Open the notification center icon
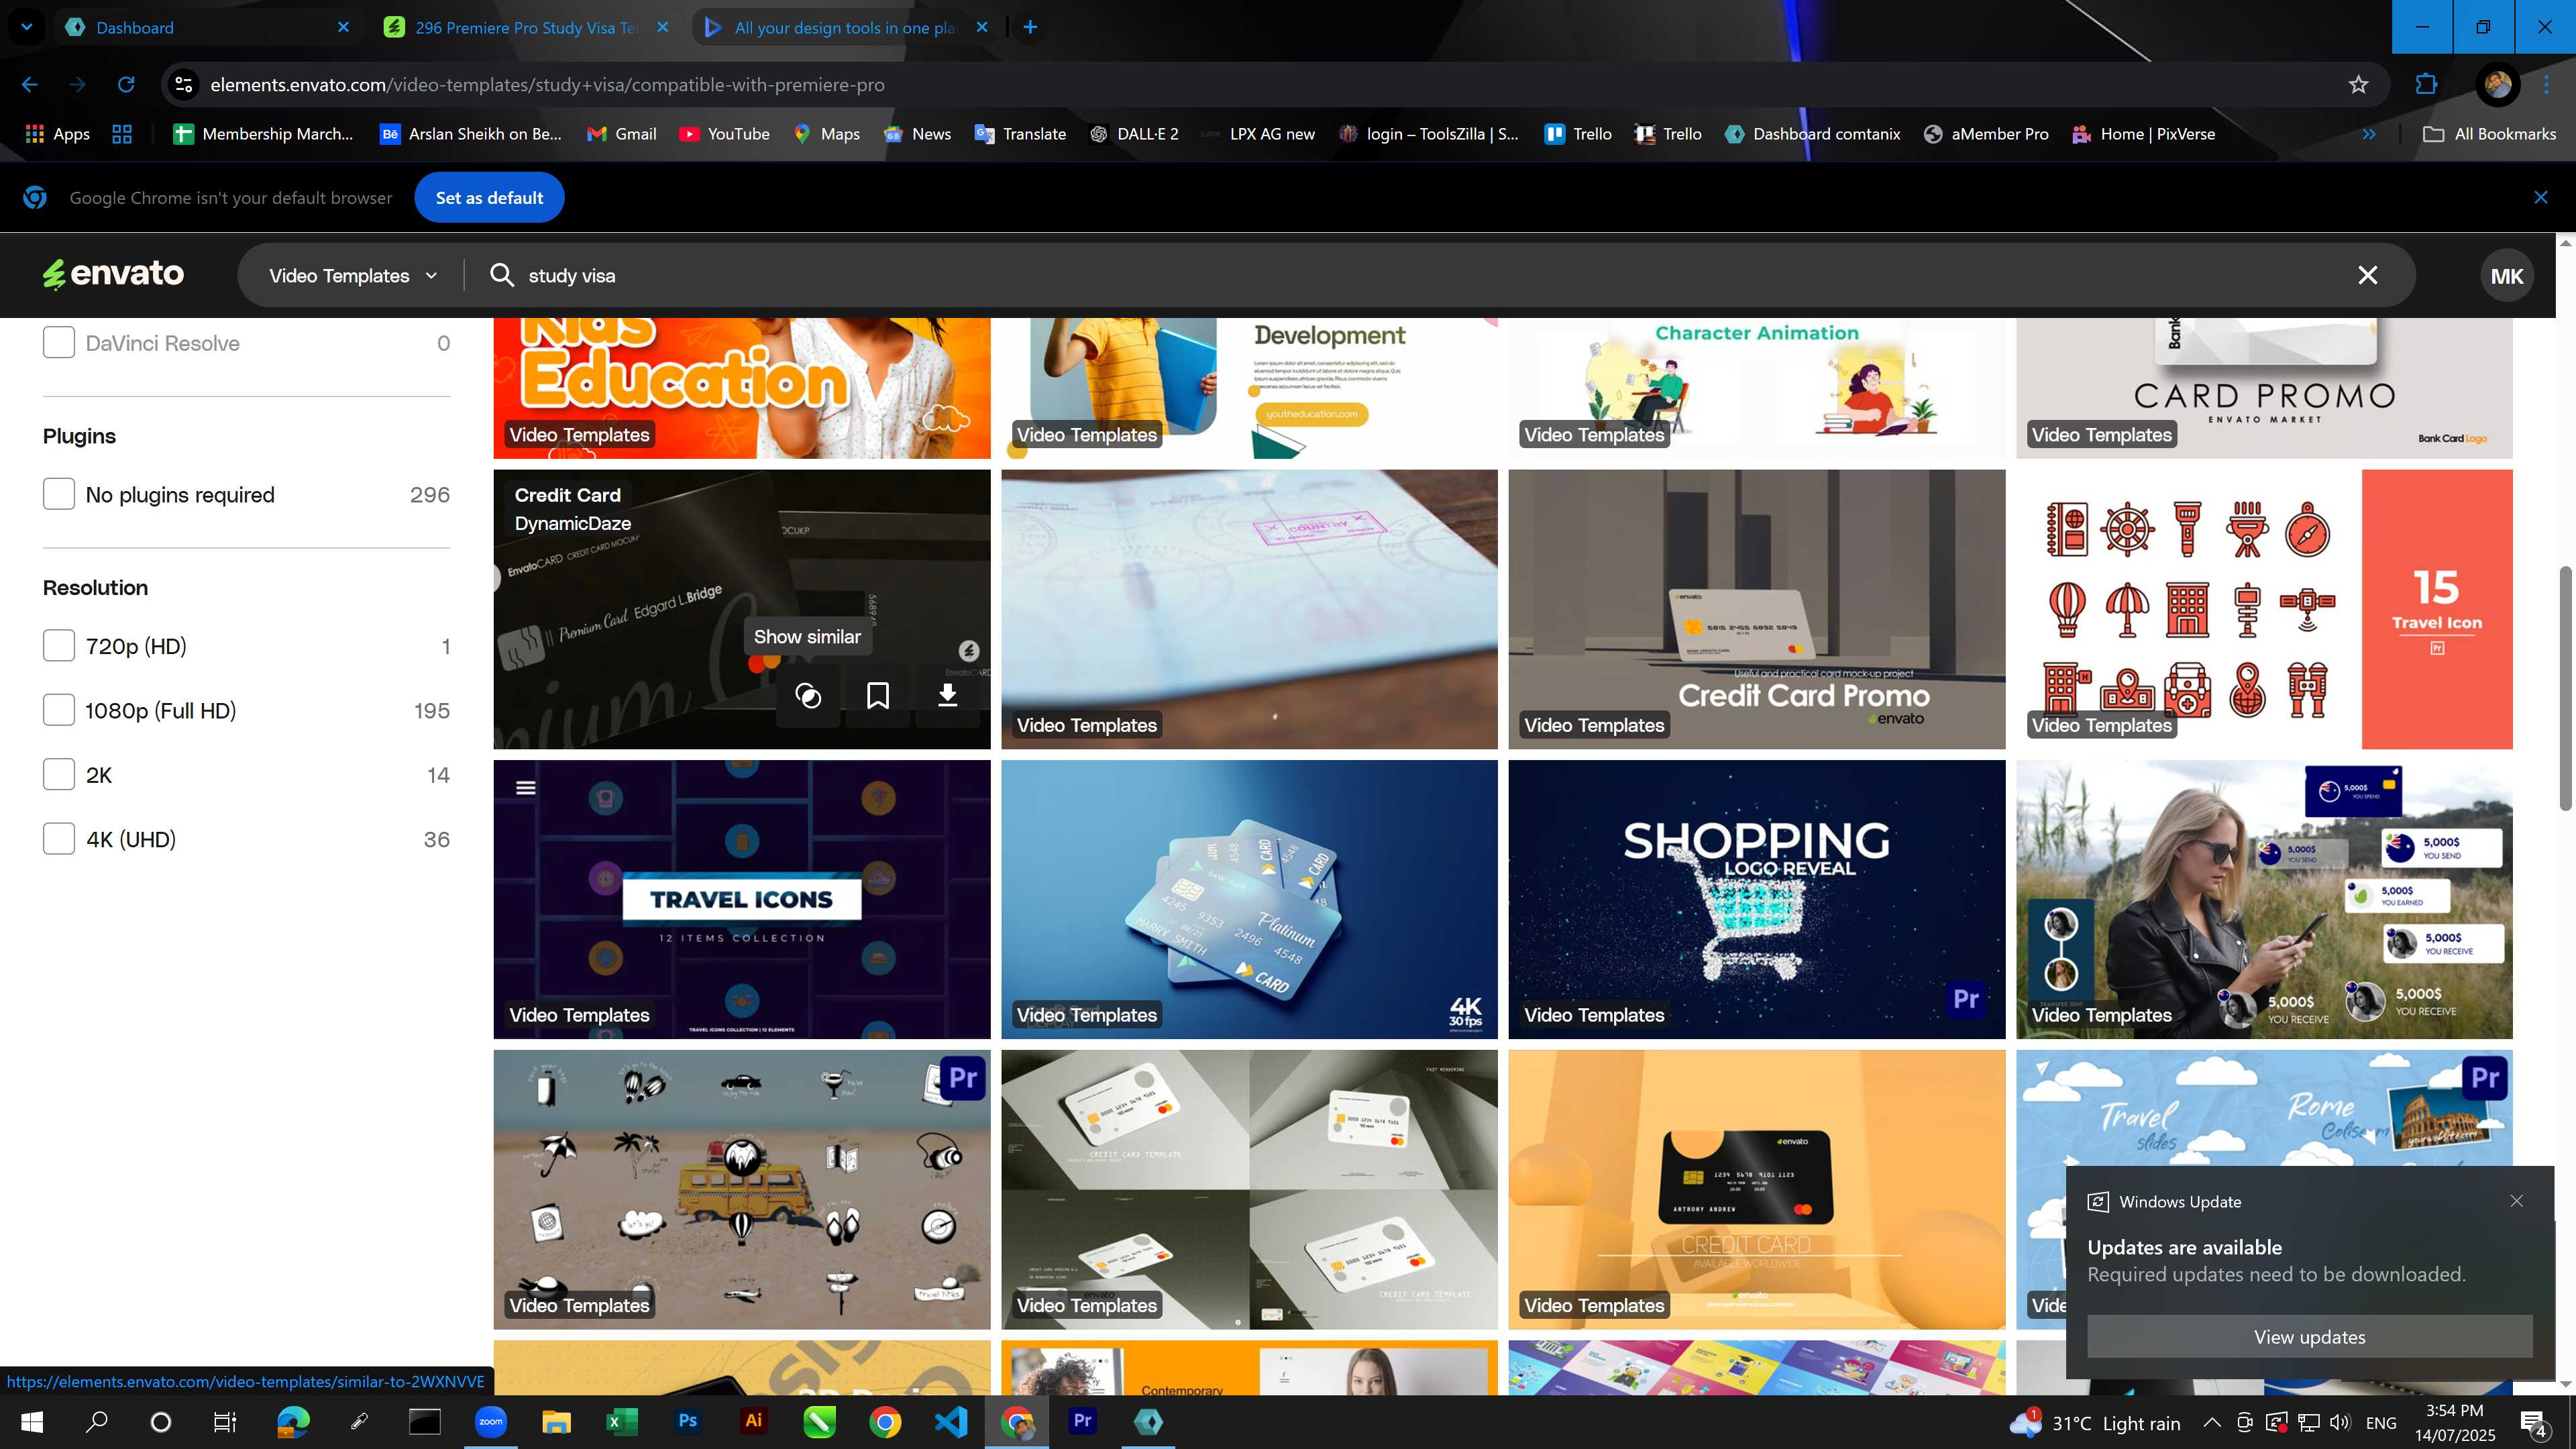Viewport: 2576px width, 1449px height. 2534,1422
